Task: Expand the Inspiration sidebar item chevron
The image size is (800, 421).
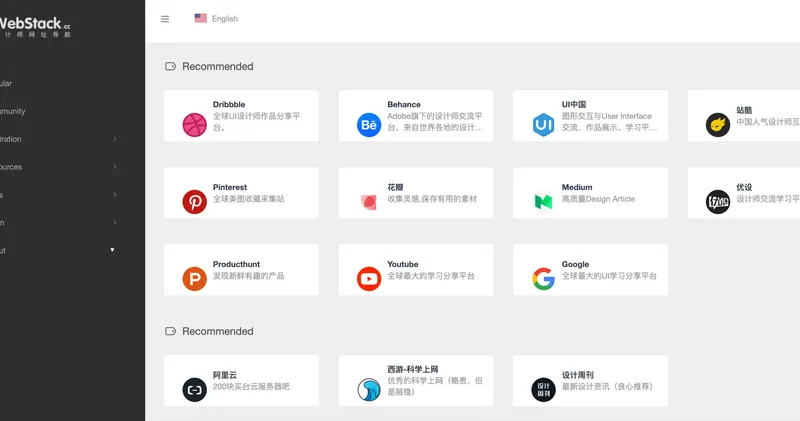Action: coord(114,139)
